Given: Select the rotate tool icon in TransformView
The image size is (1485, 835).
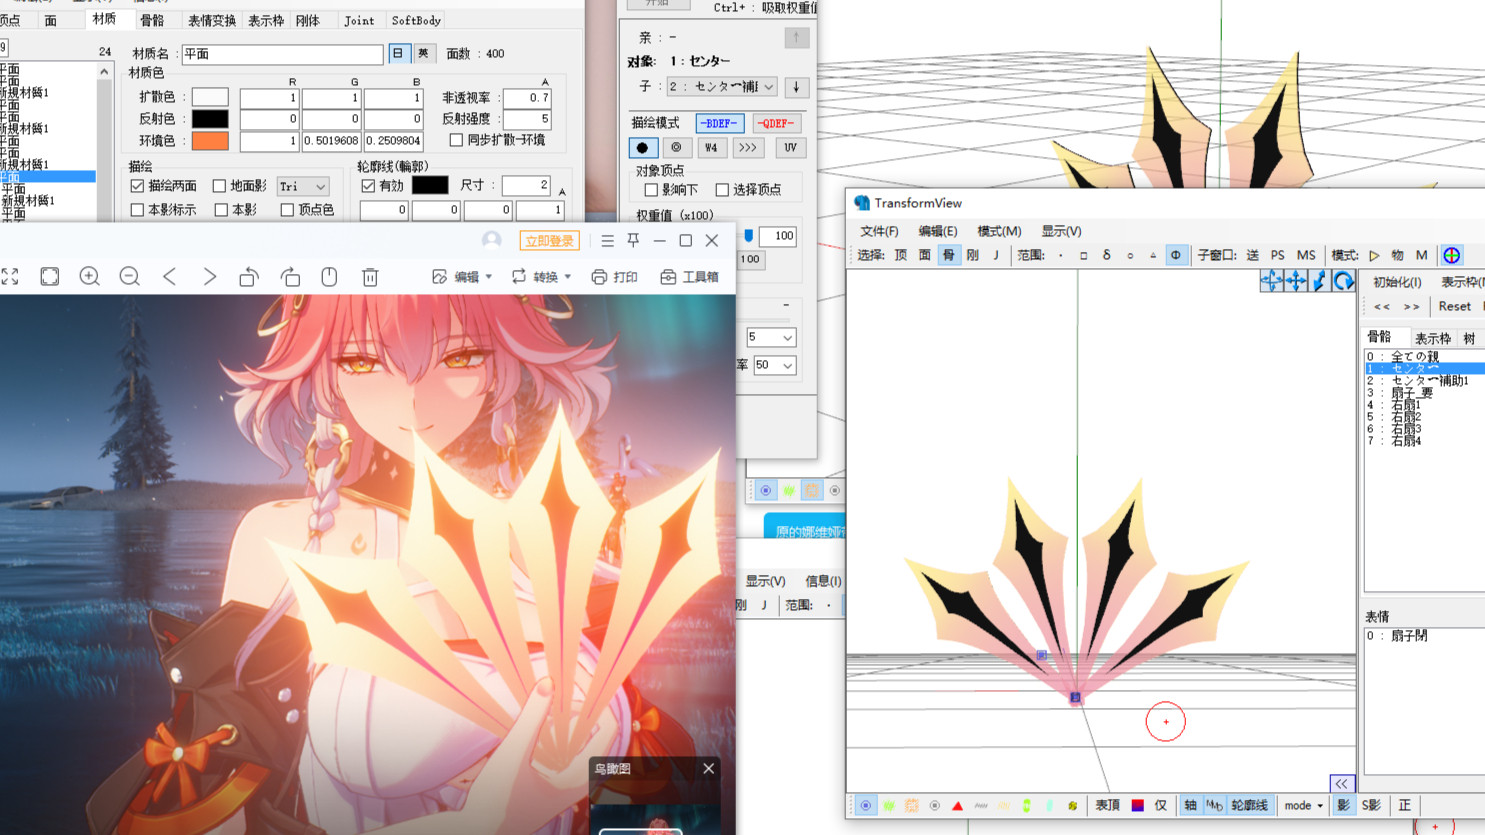Looking at the screenshot, I should (1343, 282).
